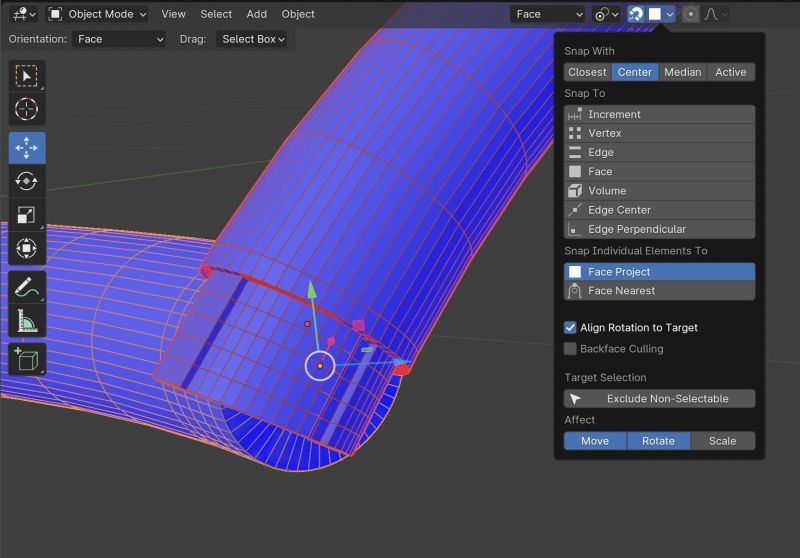Uncheck Align Rotation to Target

tap(570, 328)
